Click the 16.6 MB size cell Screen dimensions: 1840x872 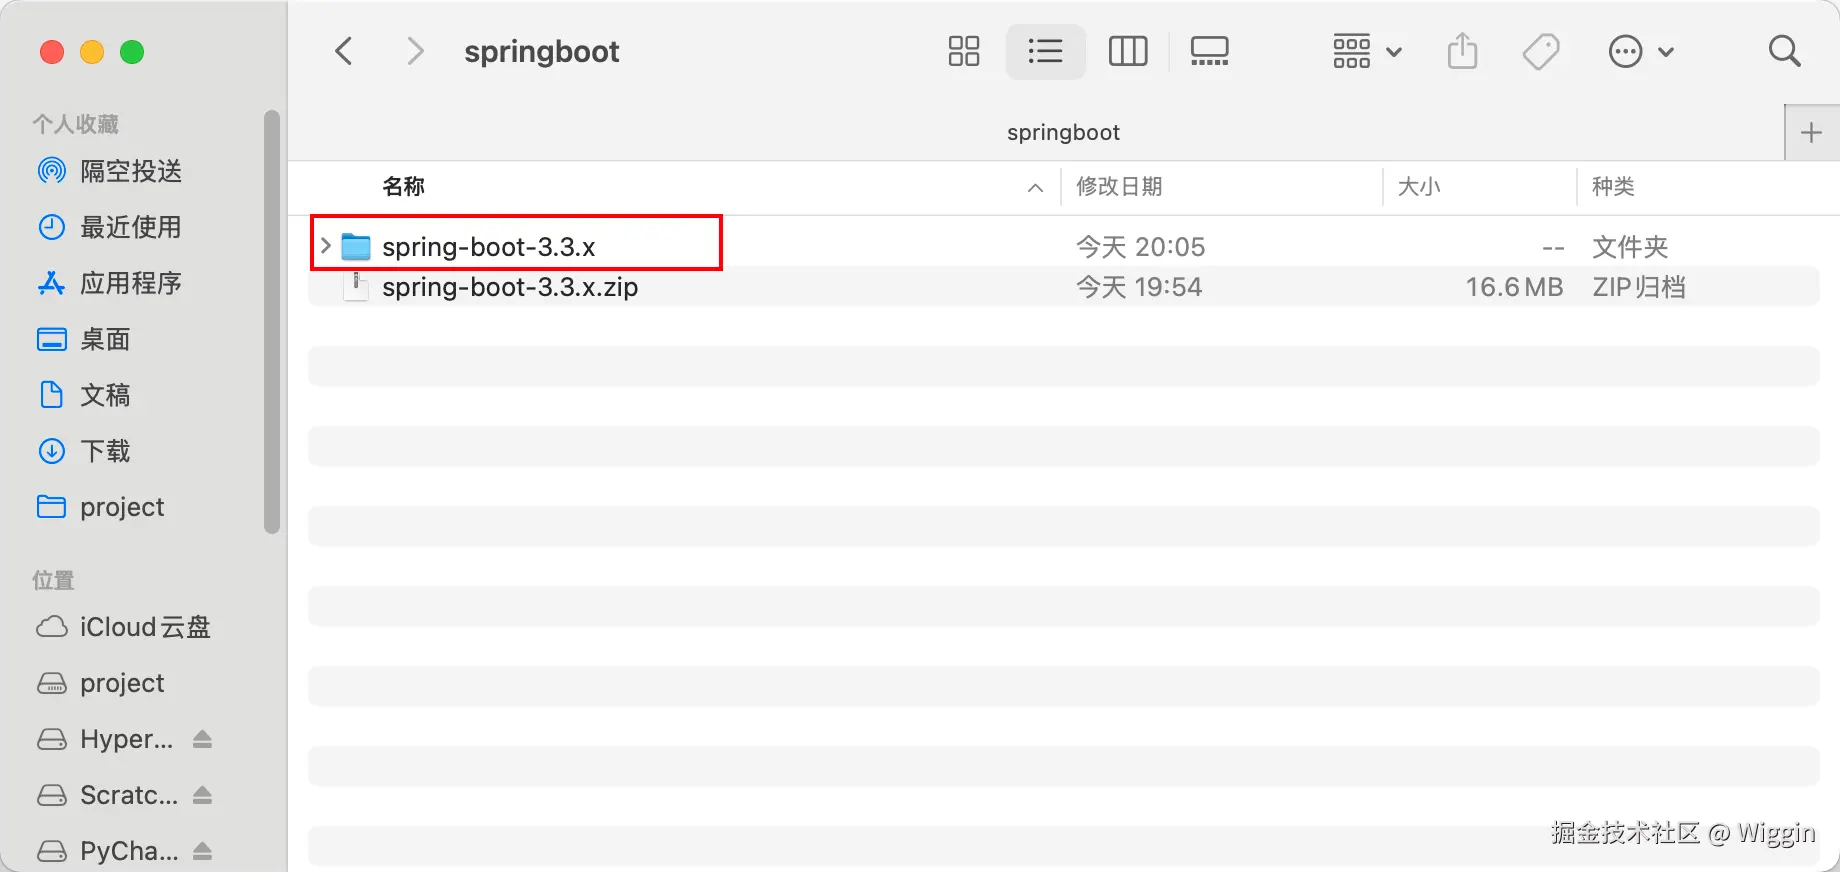[x=1514, y=287]
